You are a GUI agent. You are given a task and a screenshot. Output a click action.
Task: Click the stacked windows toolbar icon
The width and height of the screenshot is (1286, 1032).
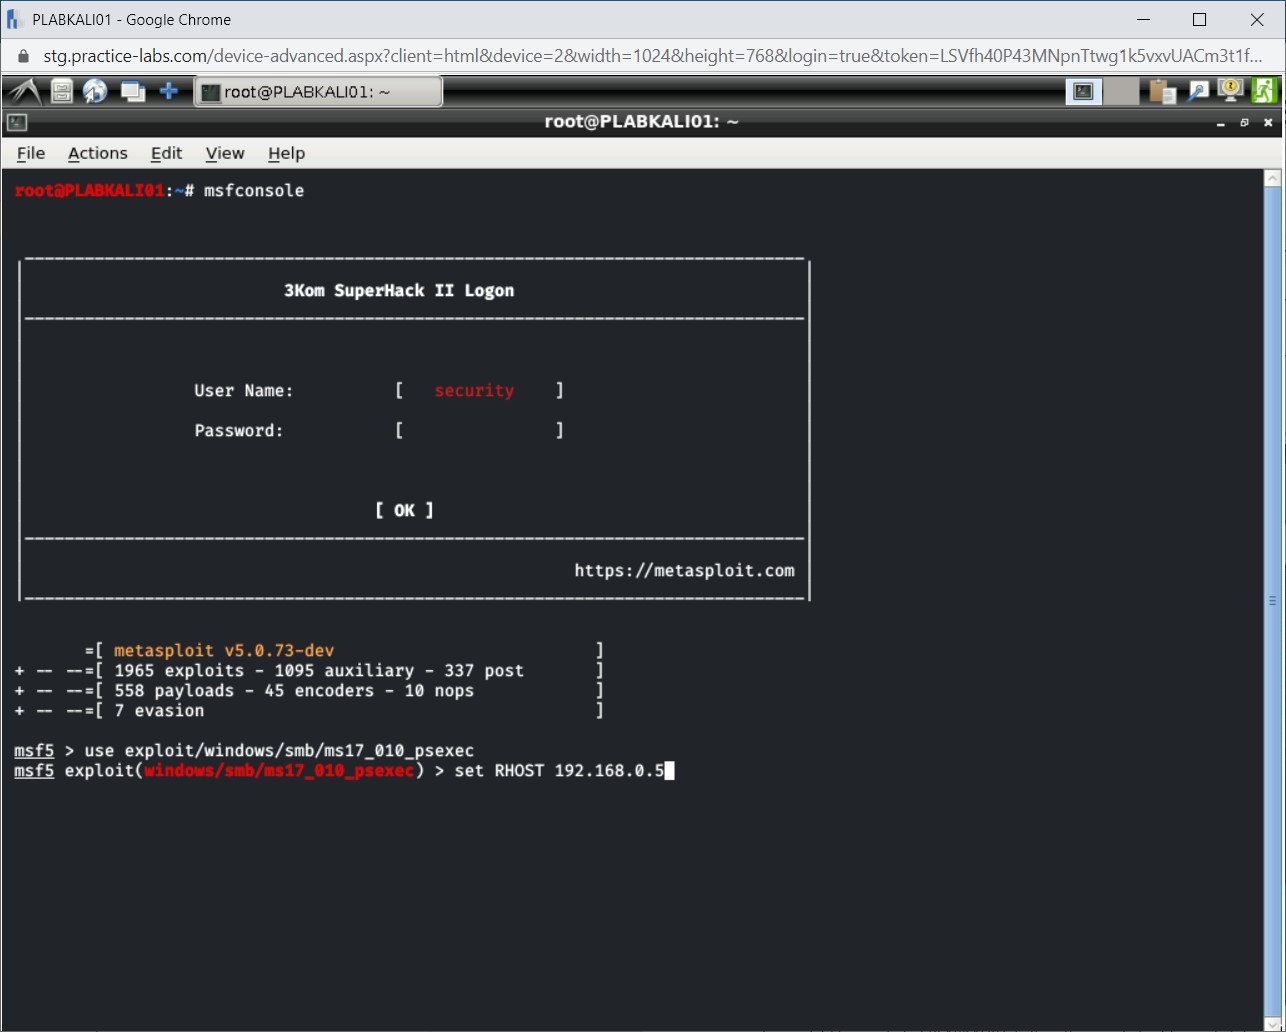132,91
